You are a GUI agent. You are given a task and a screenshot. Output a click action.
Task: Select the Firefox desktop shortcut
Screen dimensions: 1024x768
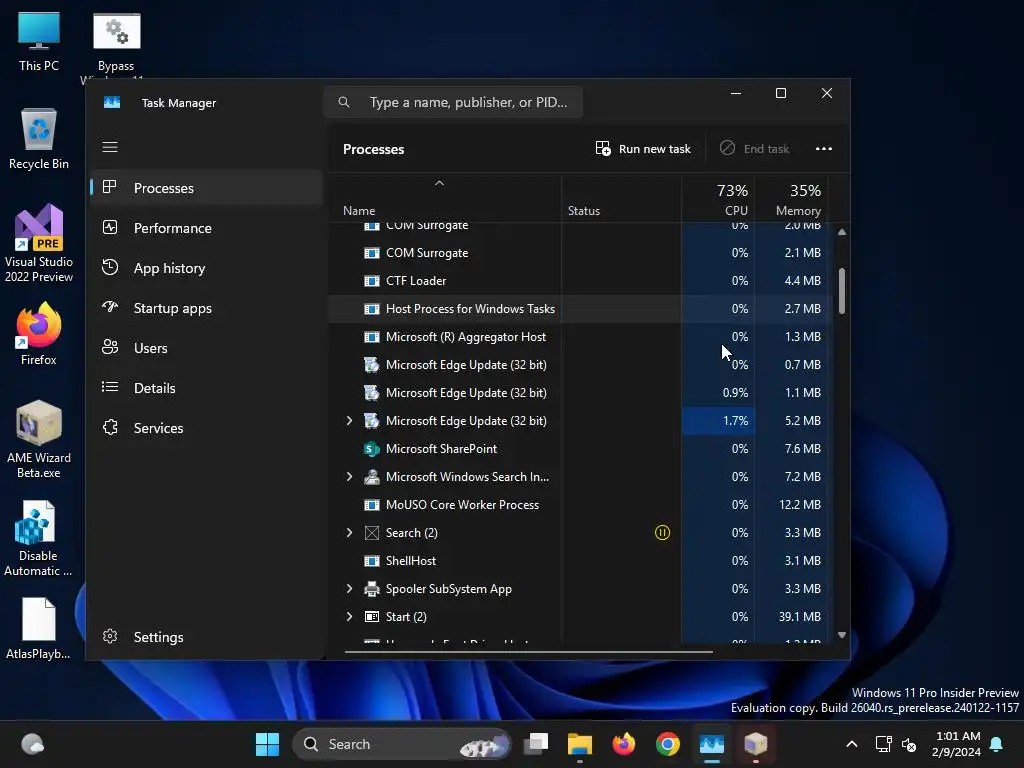(x=39, y=334)
